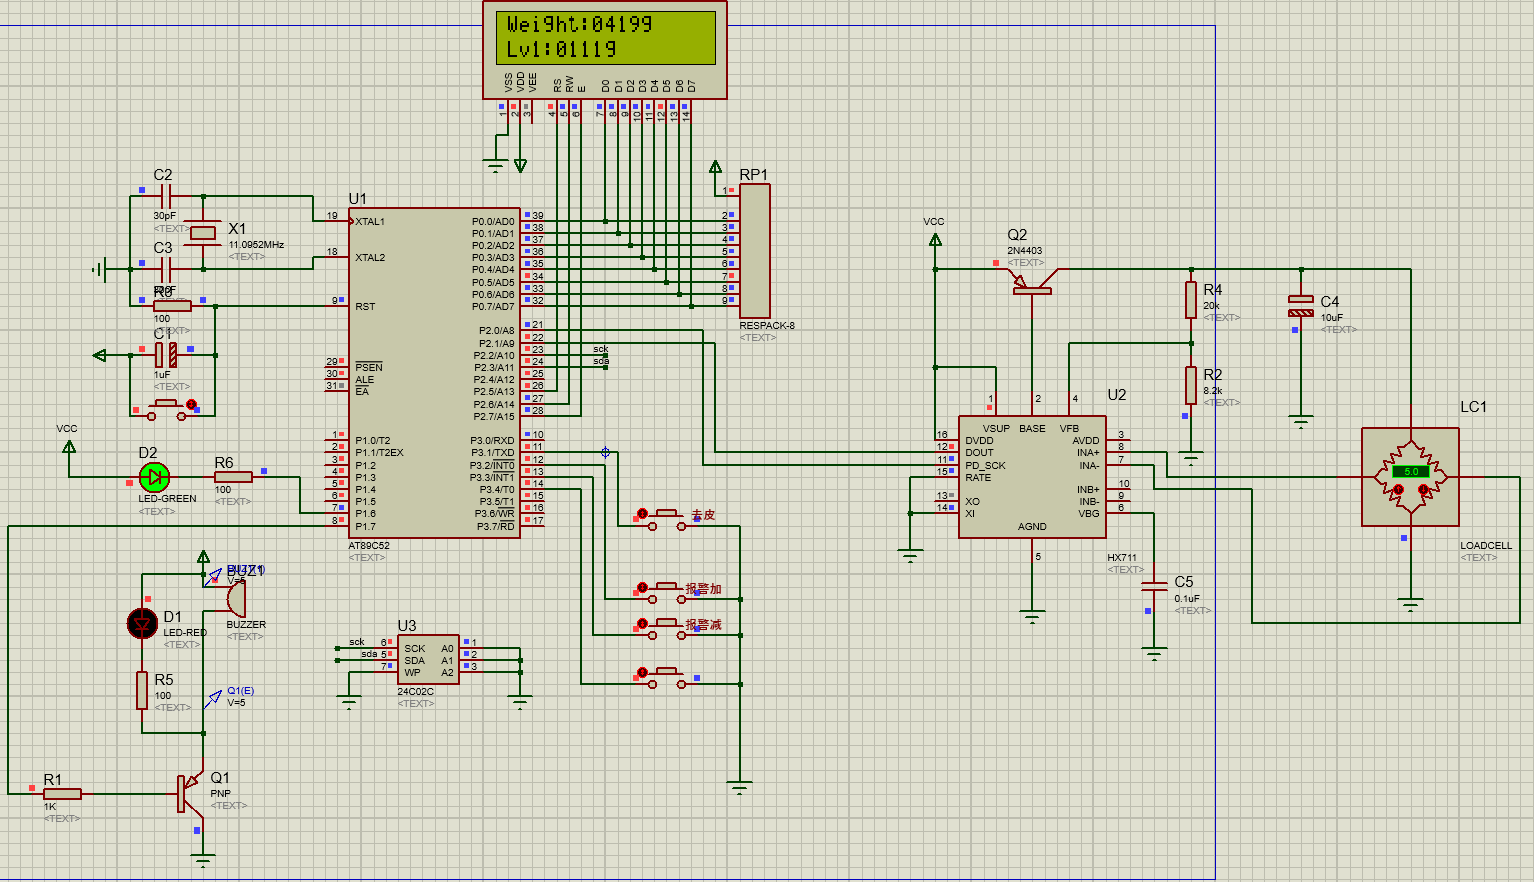1534x882 pixels.
Task: Click the 'LED-RED' label text
Action: [x=185, y=633]
